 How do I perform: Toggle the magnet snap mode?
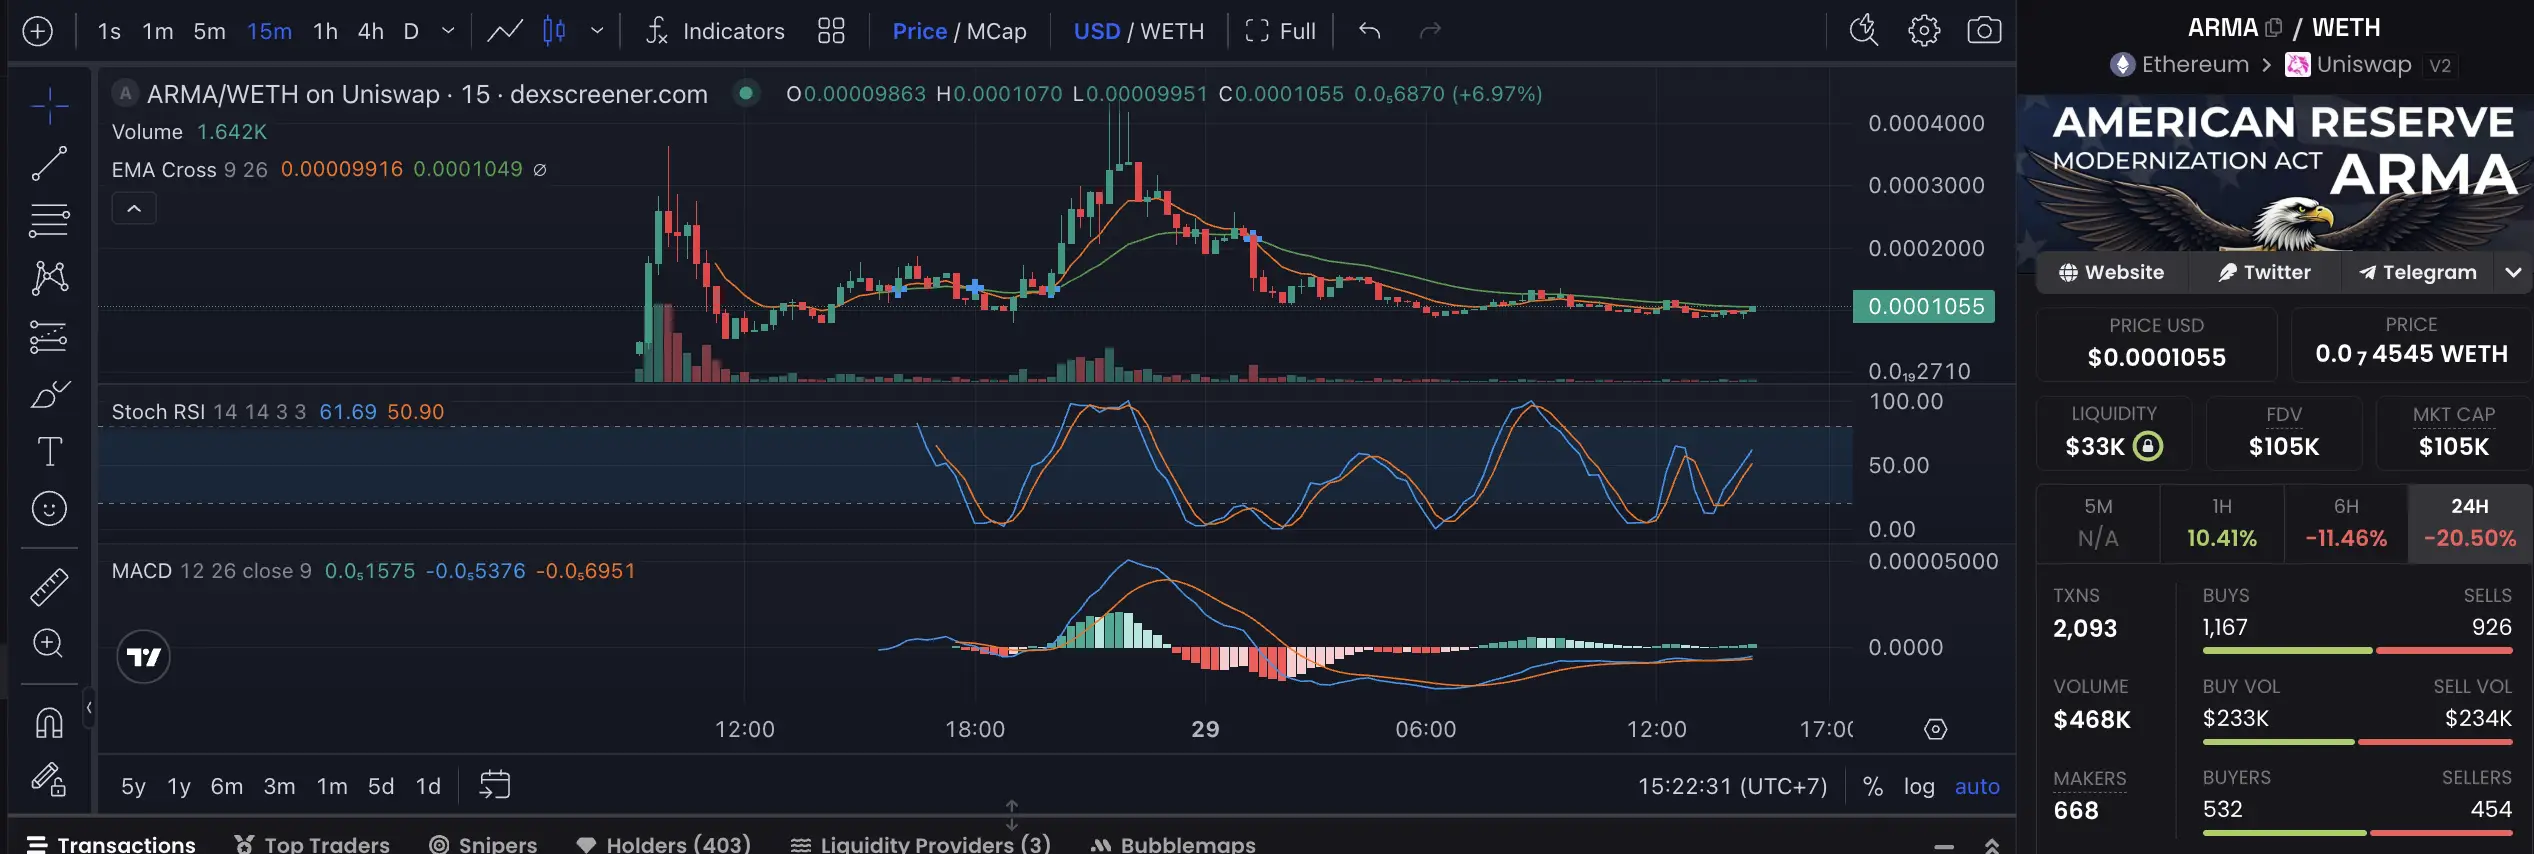49,721
